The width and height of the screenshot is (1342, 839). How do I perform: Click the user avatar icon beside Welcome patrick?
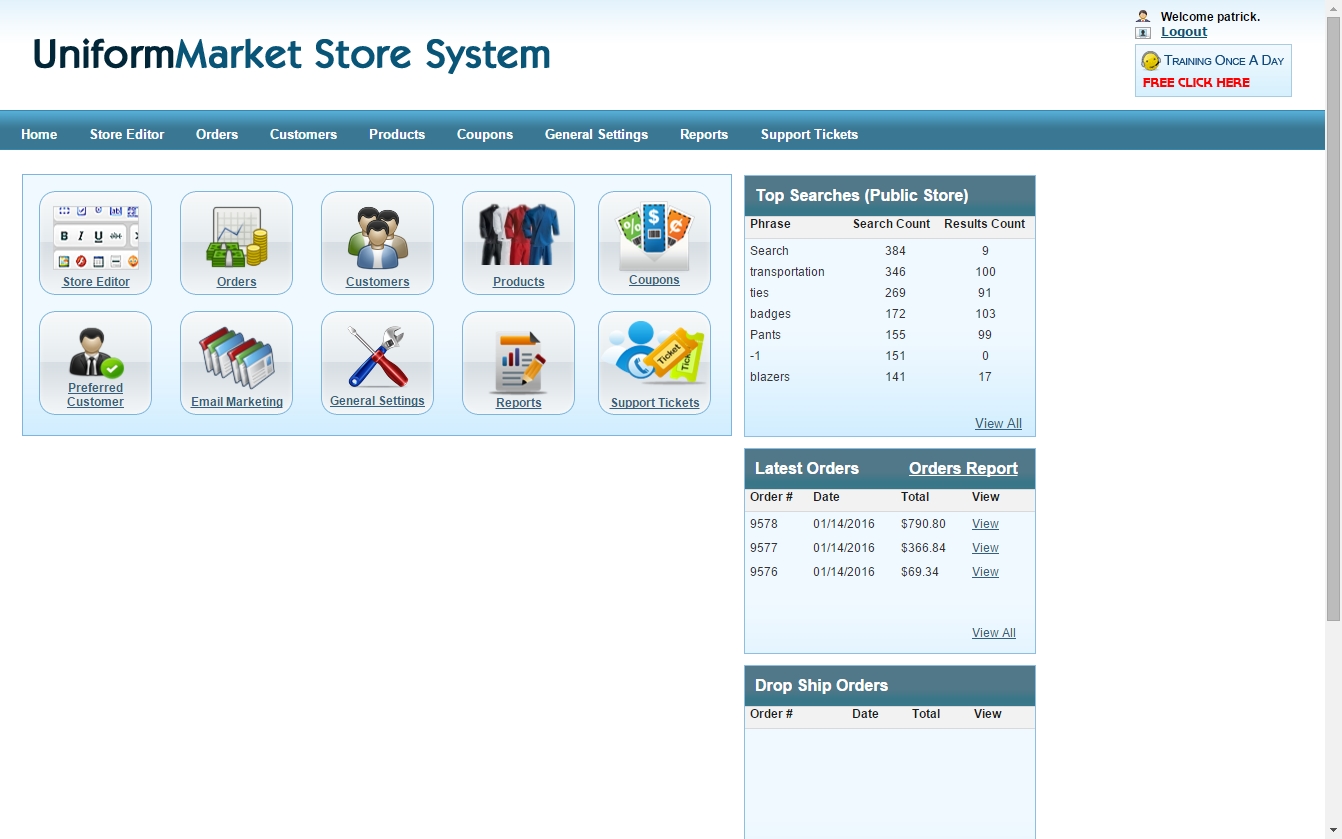pyautogui.click(x=1143, y=16)
